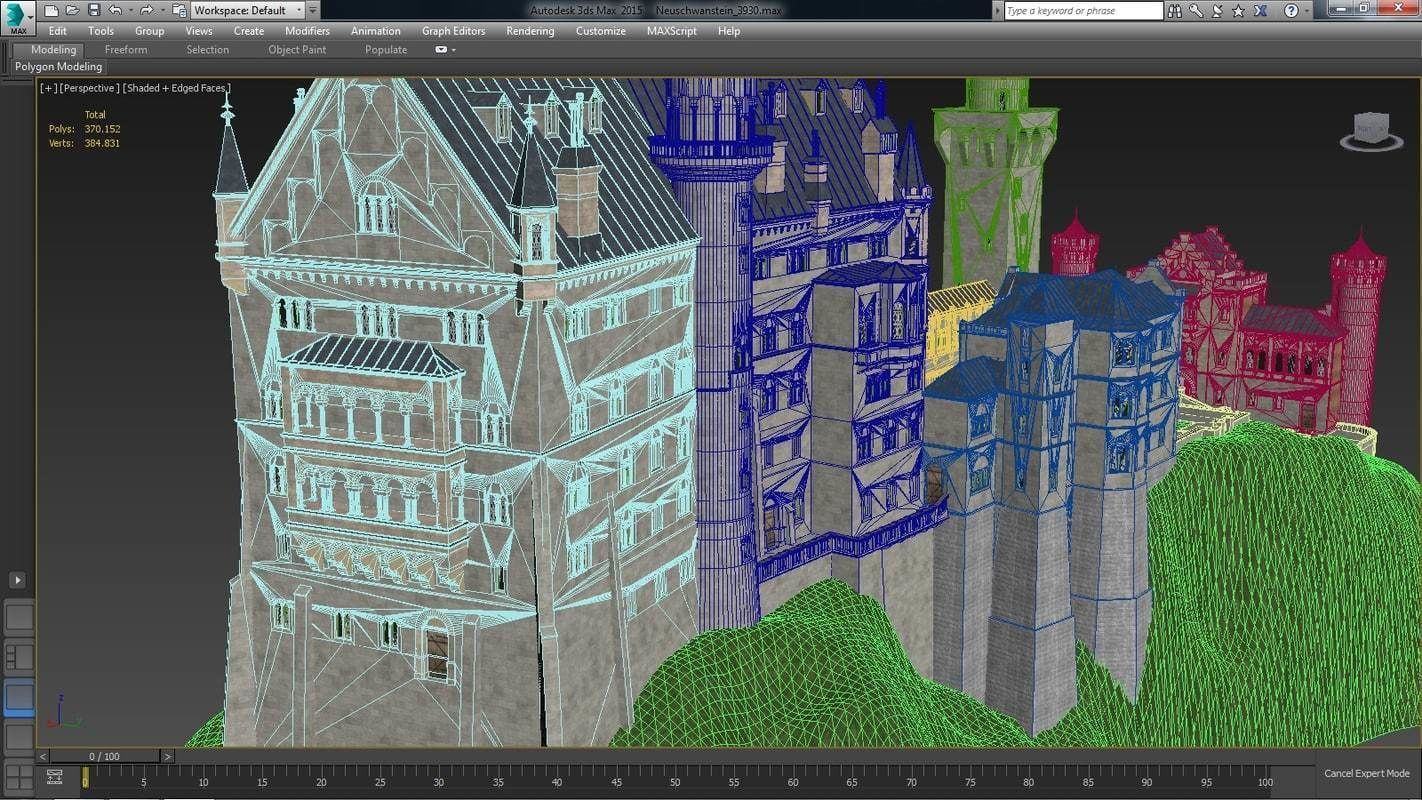Step forward with time slider right arrow

[167, 757]
